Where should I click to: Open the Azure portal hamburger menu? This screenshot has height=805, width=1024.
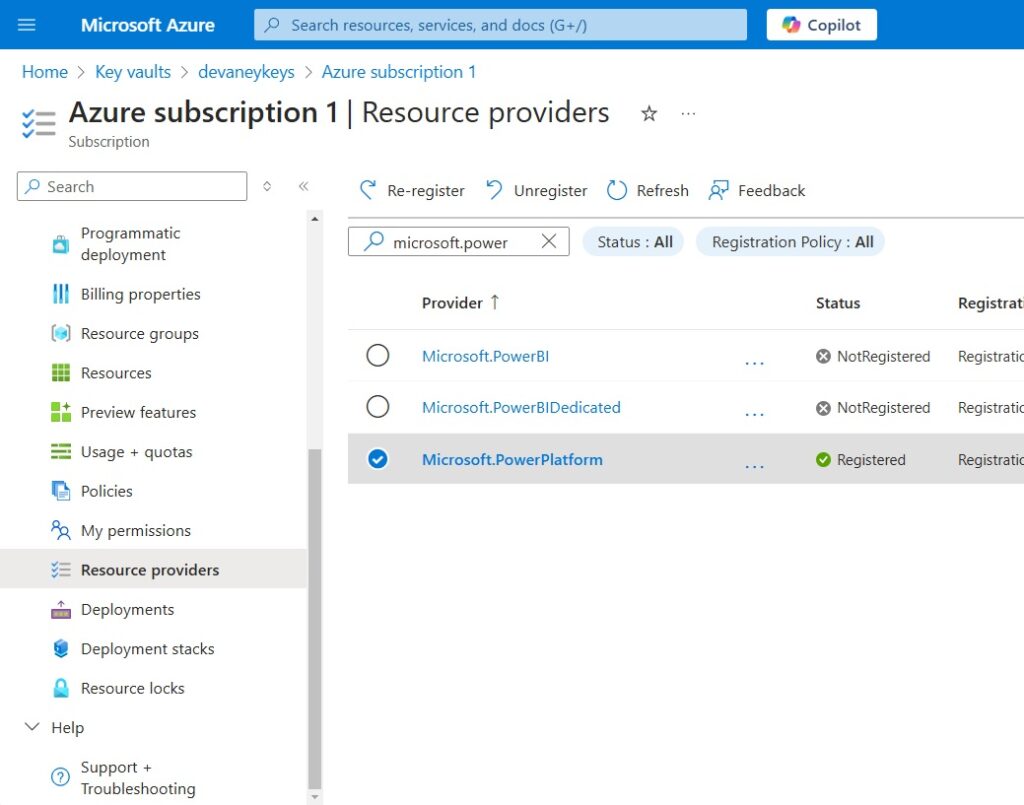tap(27, 25)
